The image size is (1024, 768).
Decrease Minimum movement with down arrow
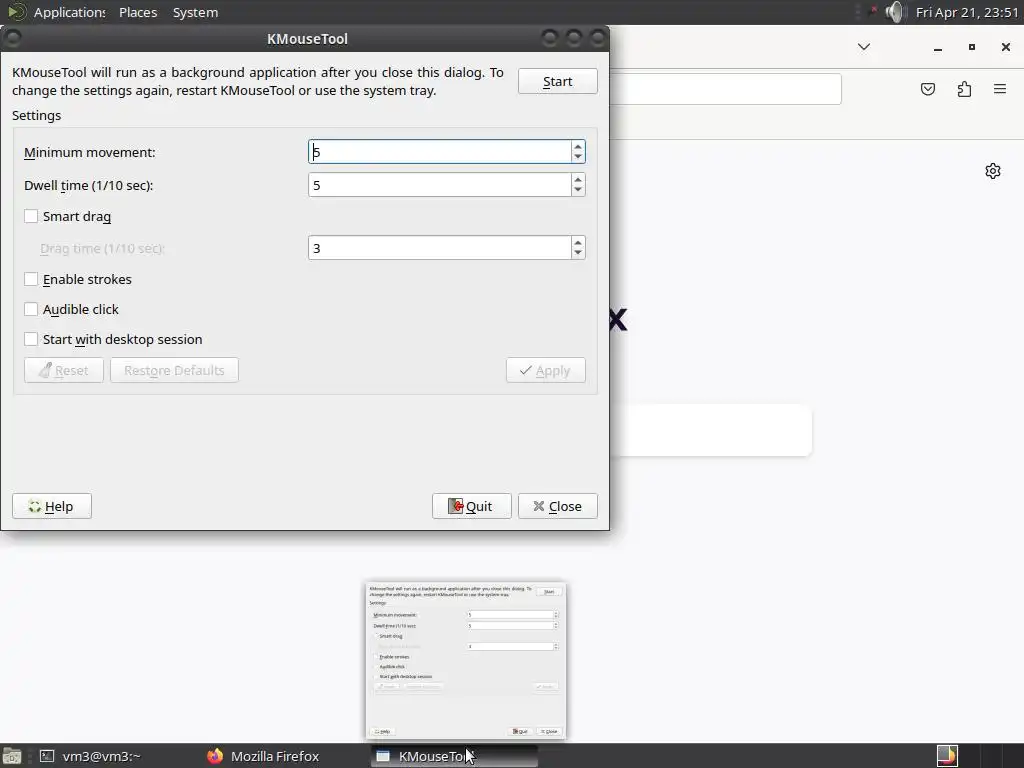pos(577,157)
